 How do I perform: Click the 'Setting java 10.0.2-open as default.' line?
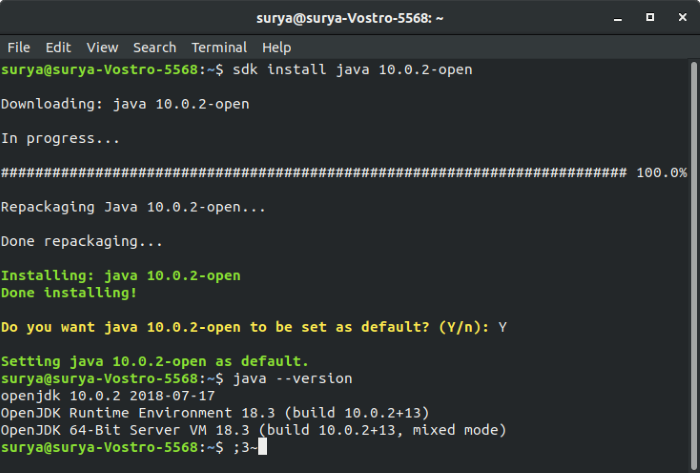point(154,361)
